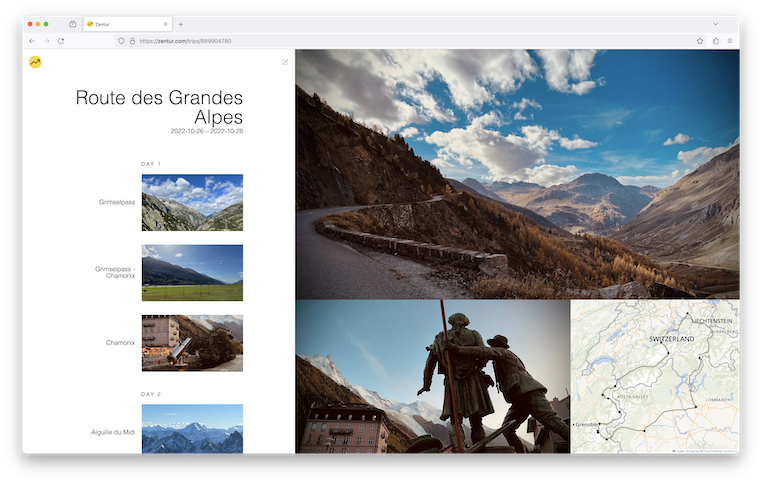762x483 pixels.
Task: Bookmark this page with the star icon
Action: [x=700, y=41]
